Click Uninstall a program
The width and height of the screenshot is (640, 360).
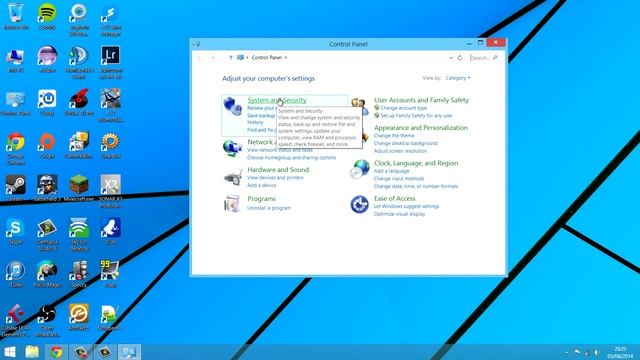point(269,208)
